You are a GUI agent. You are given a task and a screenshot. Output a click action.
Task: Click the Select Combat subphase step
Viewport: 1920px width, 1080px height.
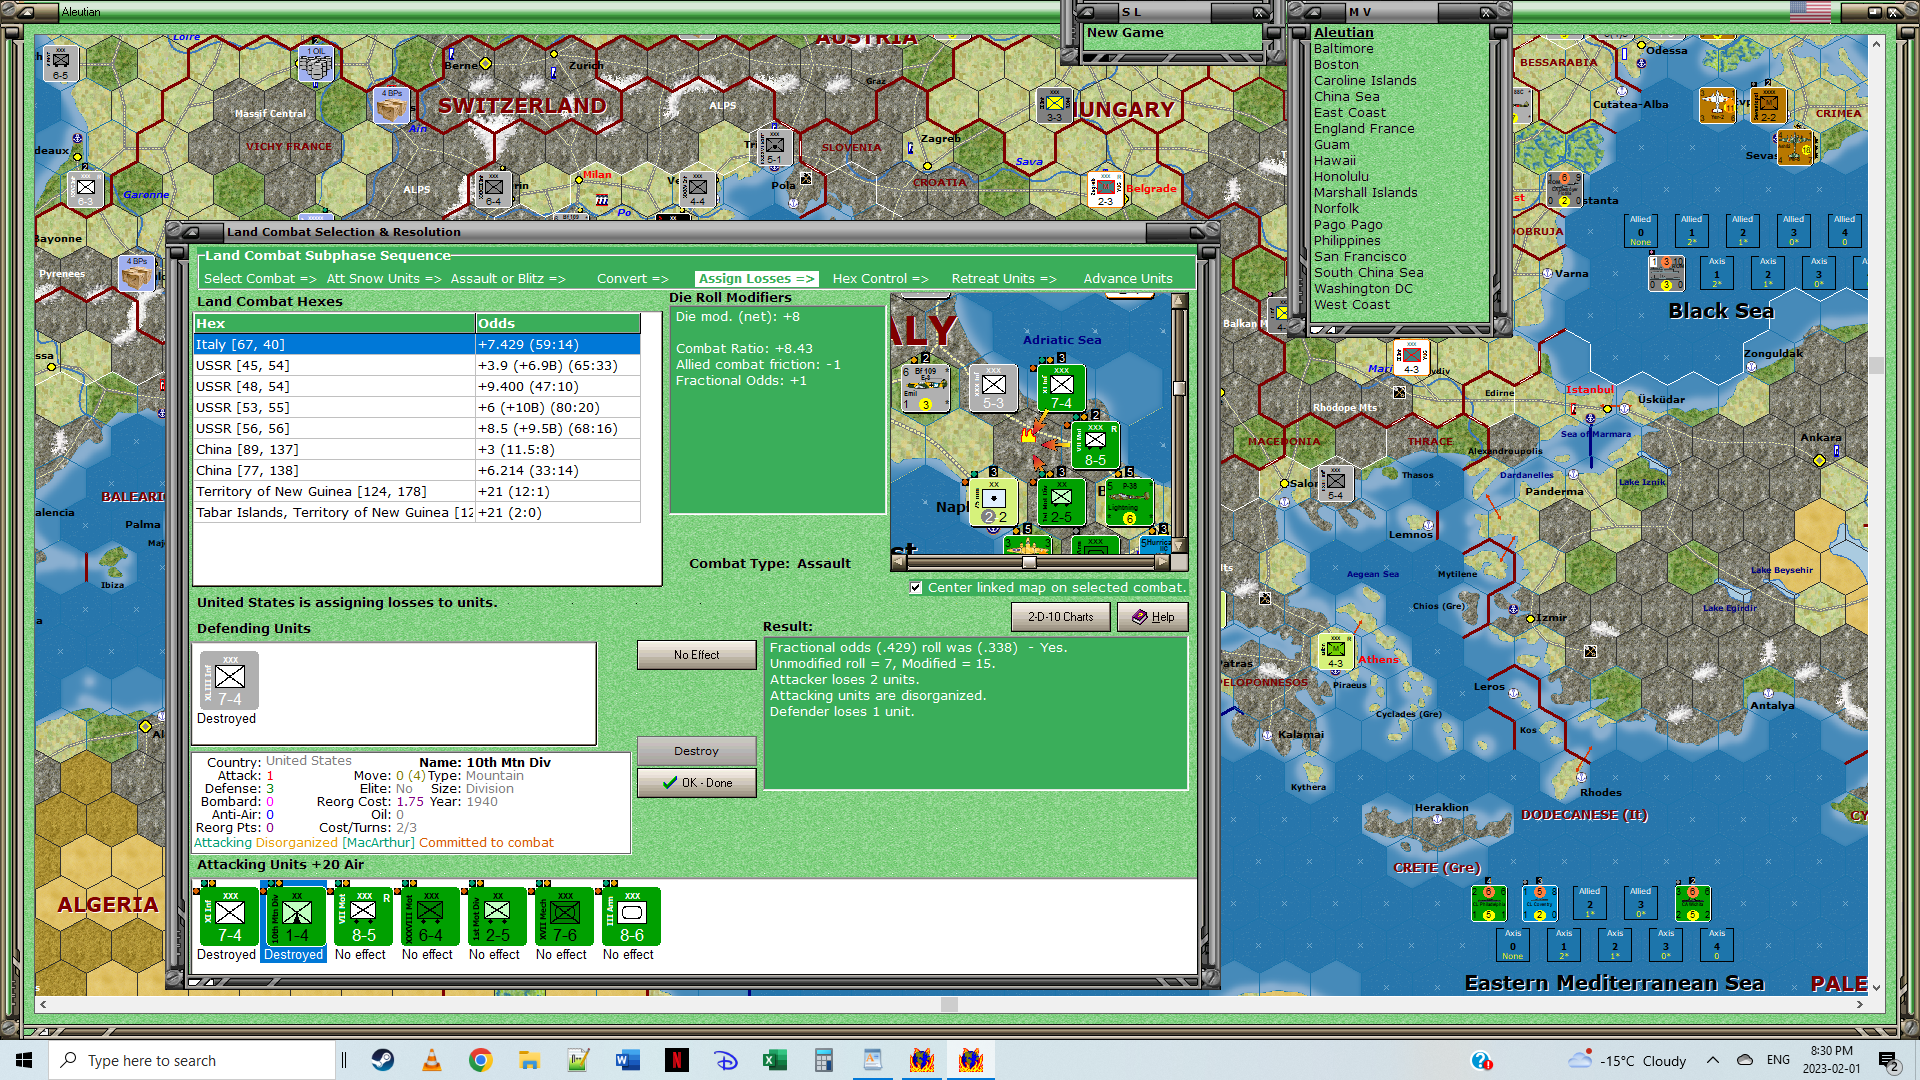pyautogui.click(x=260, y=279)
